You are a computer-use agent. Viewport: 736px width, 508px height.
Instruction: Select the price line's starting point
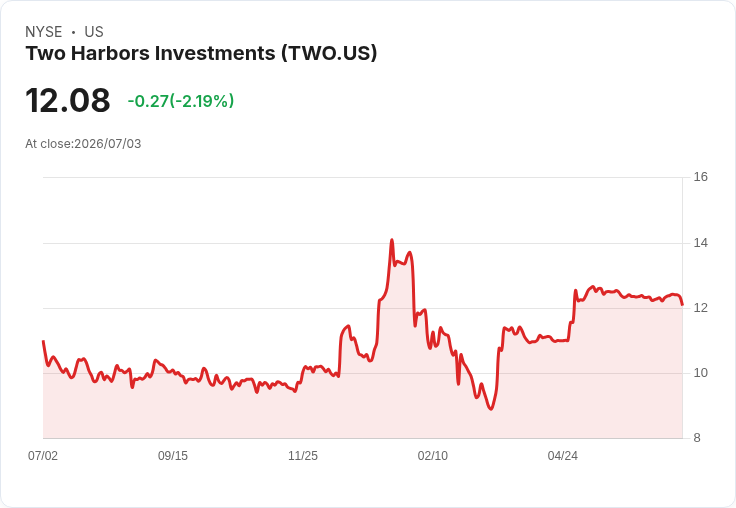pos(43,341)
